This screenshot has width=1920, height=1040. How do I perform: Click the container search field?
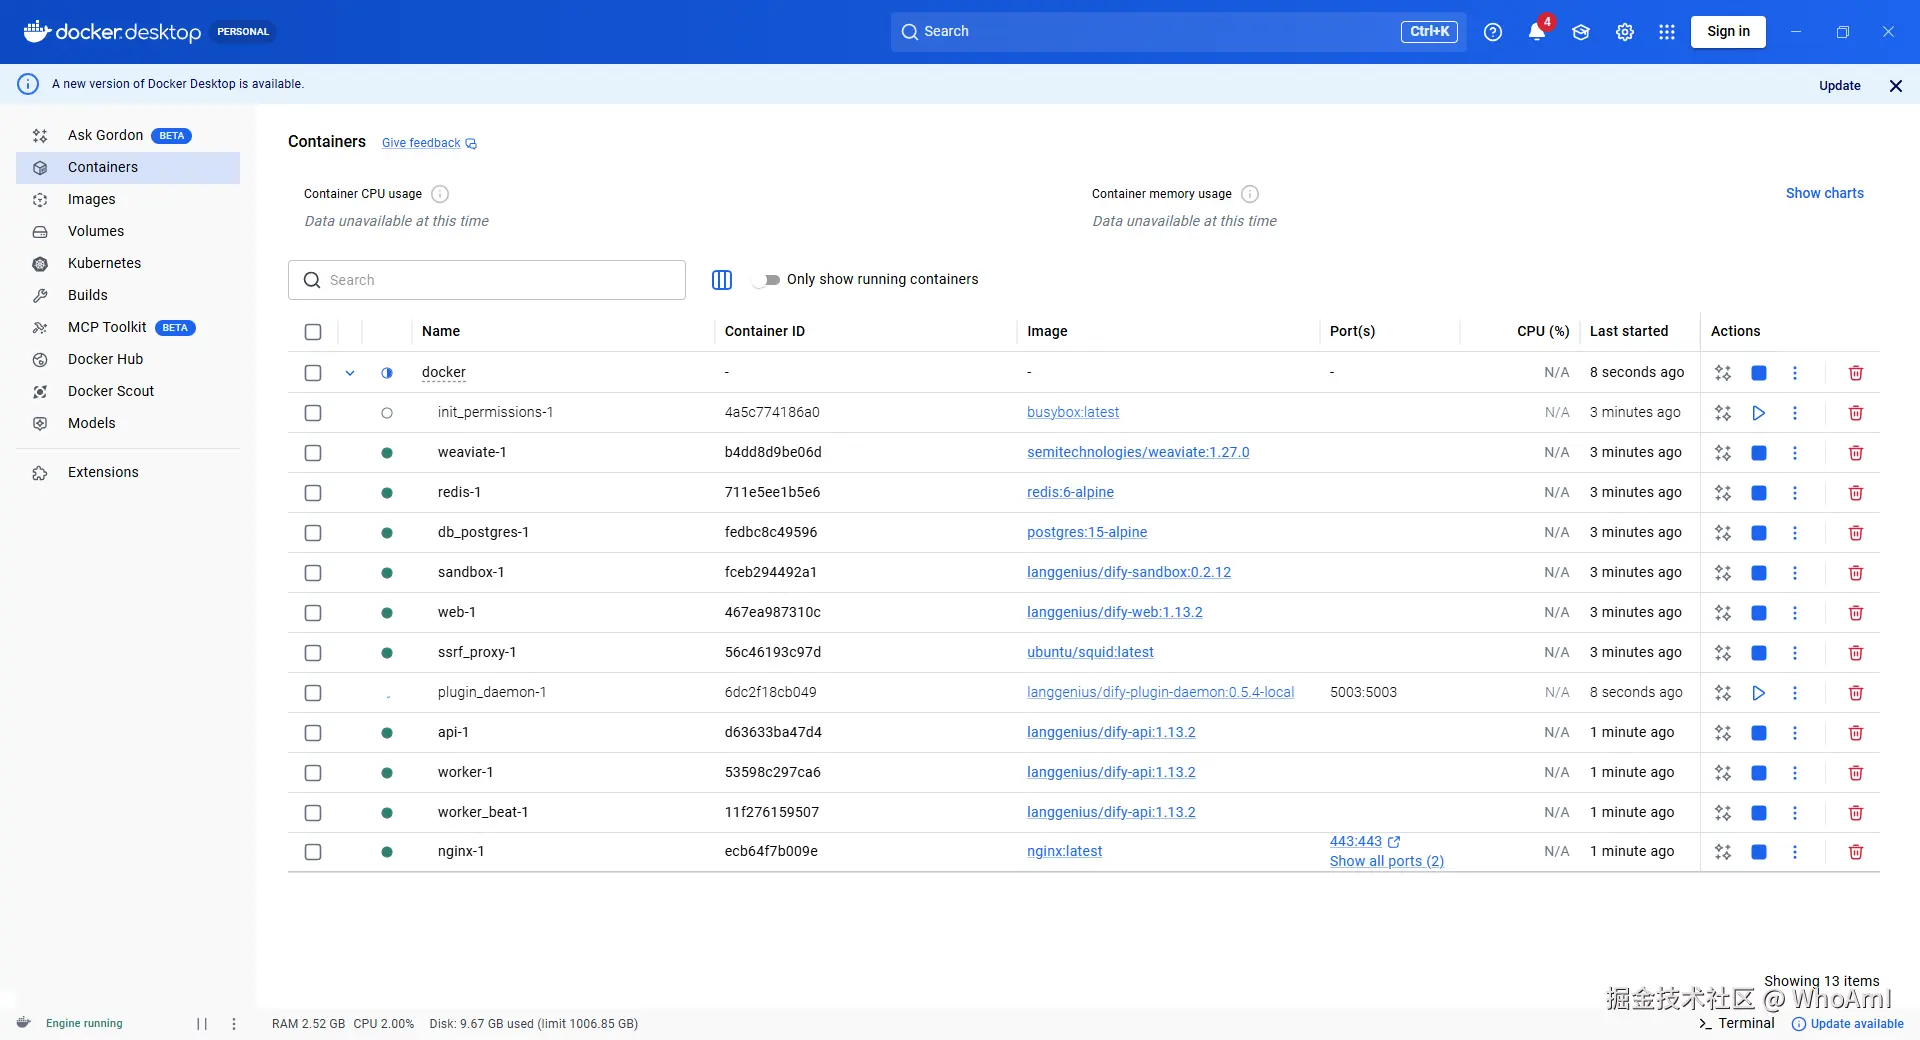[487, 280]
